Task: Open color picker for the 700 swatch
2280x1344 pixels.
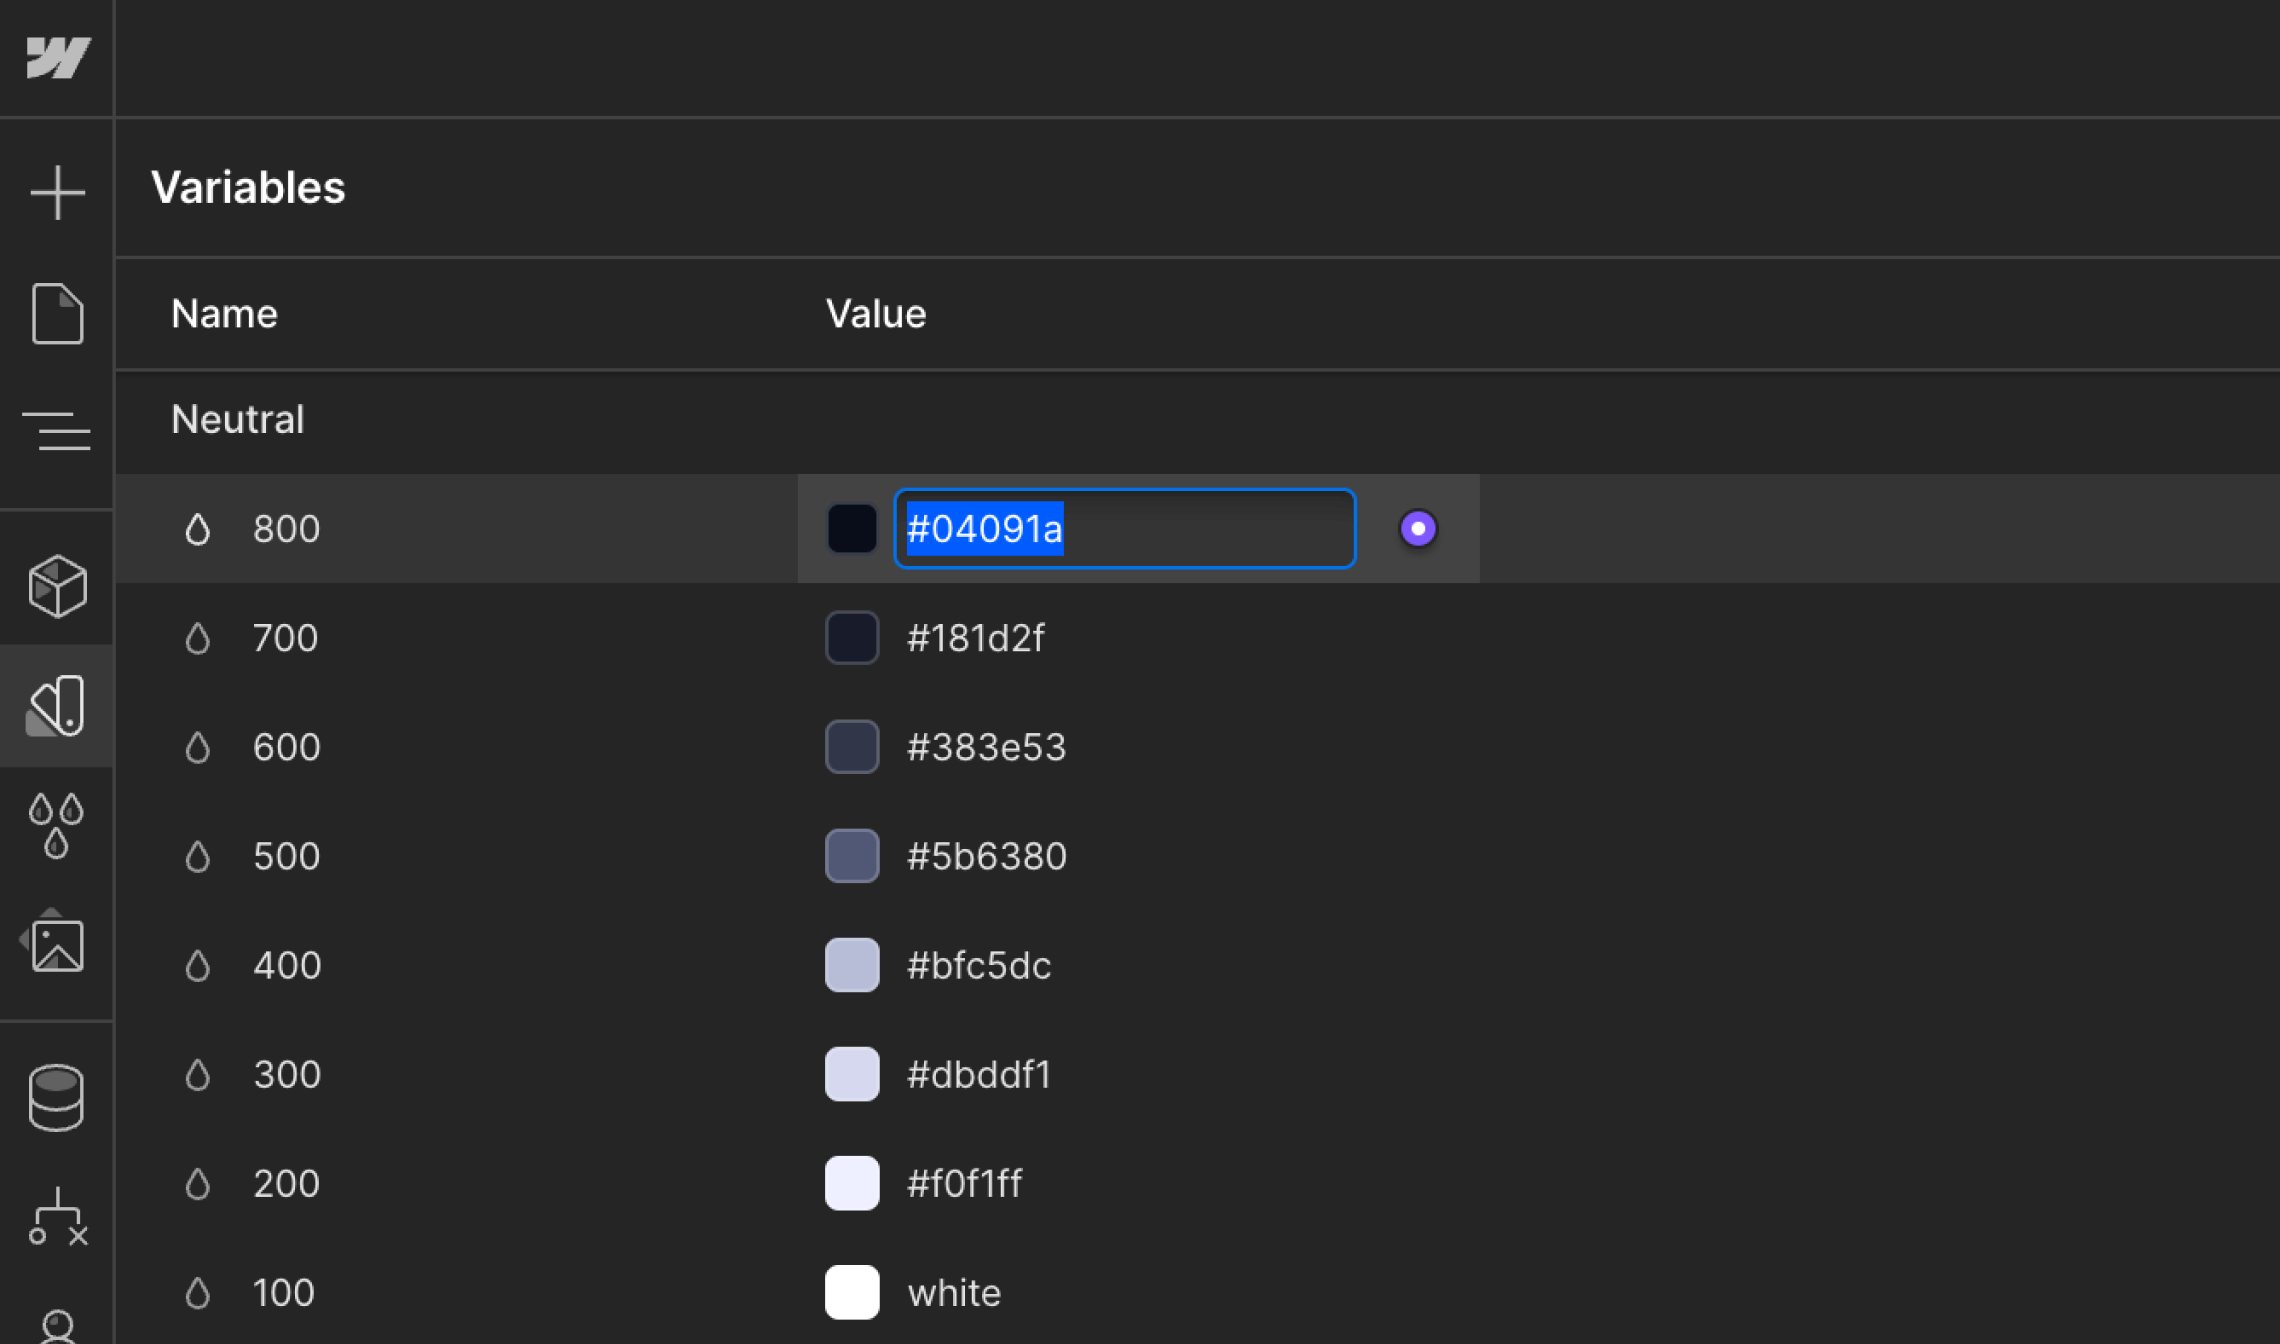Action: click(x=852, y=637)
